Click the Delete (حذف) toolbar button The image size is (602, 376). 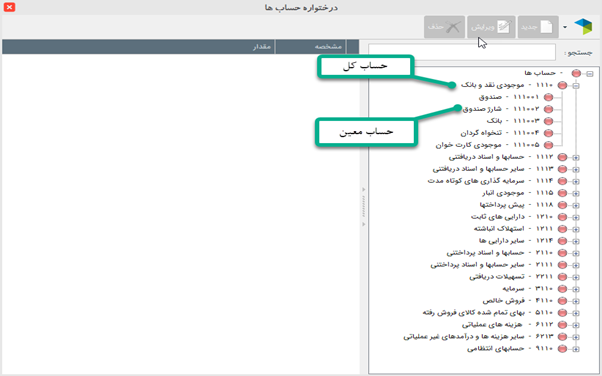click(444, 27)
